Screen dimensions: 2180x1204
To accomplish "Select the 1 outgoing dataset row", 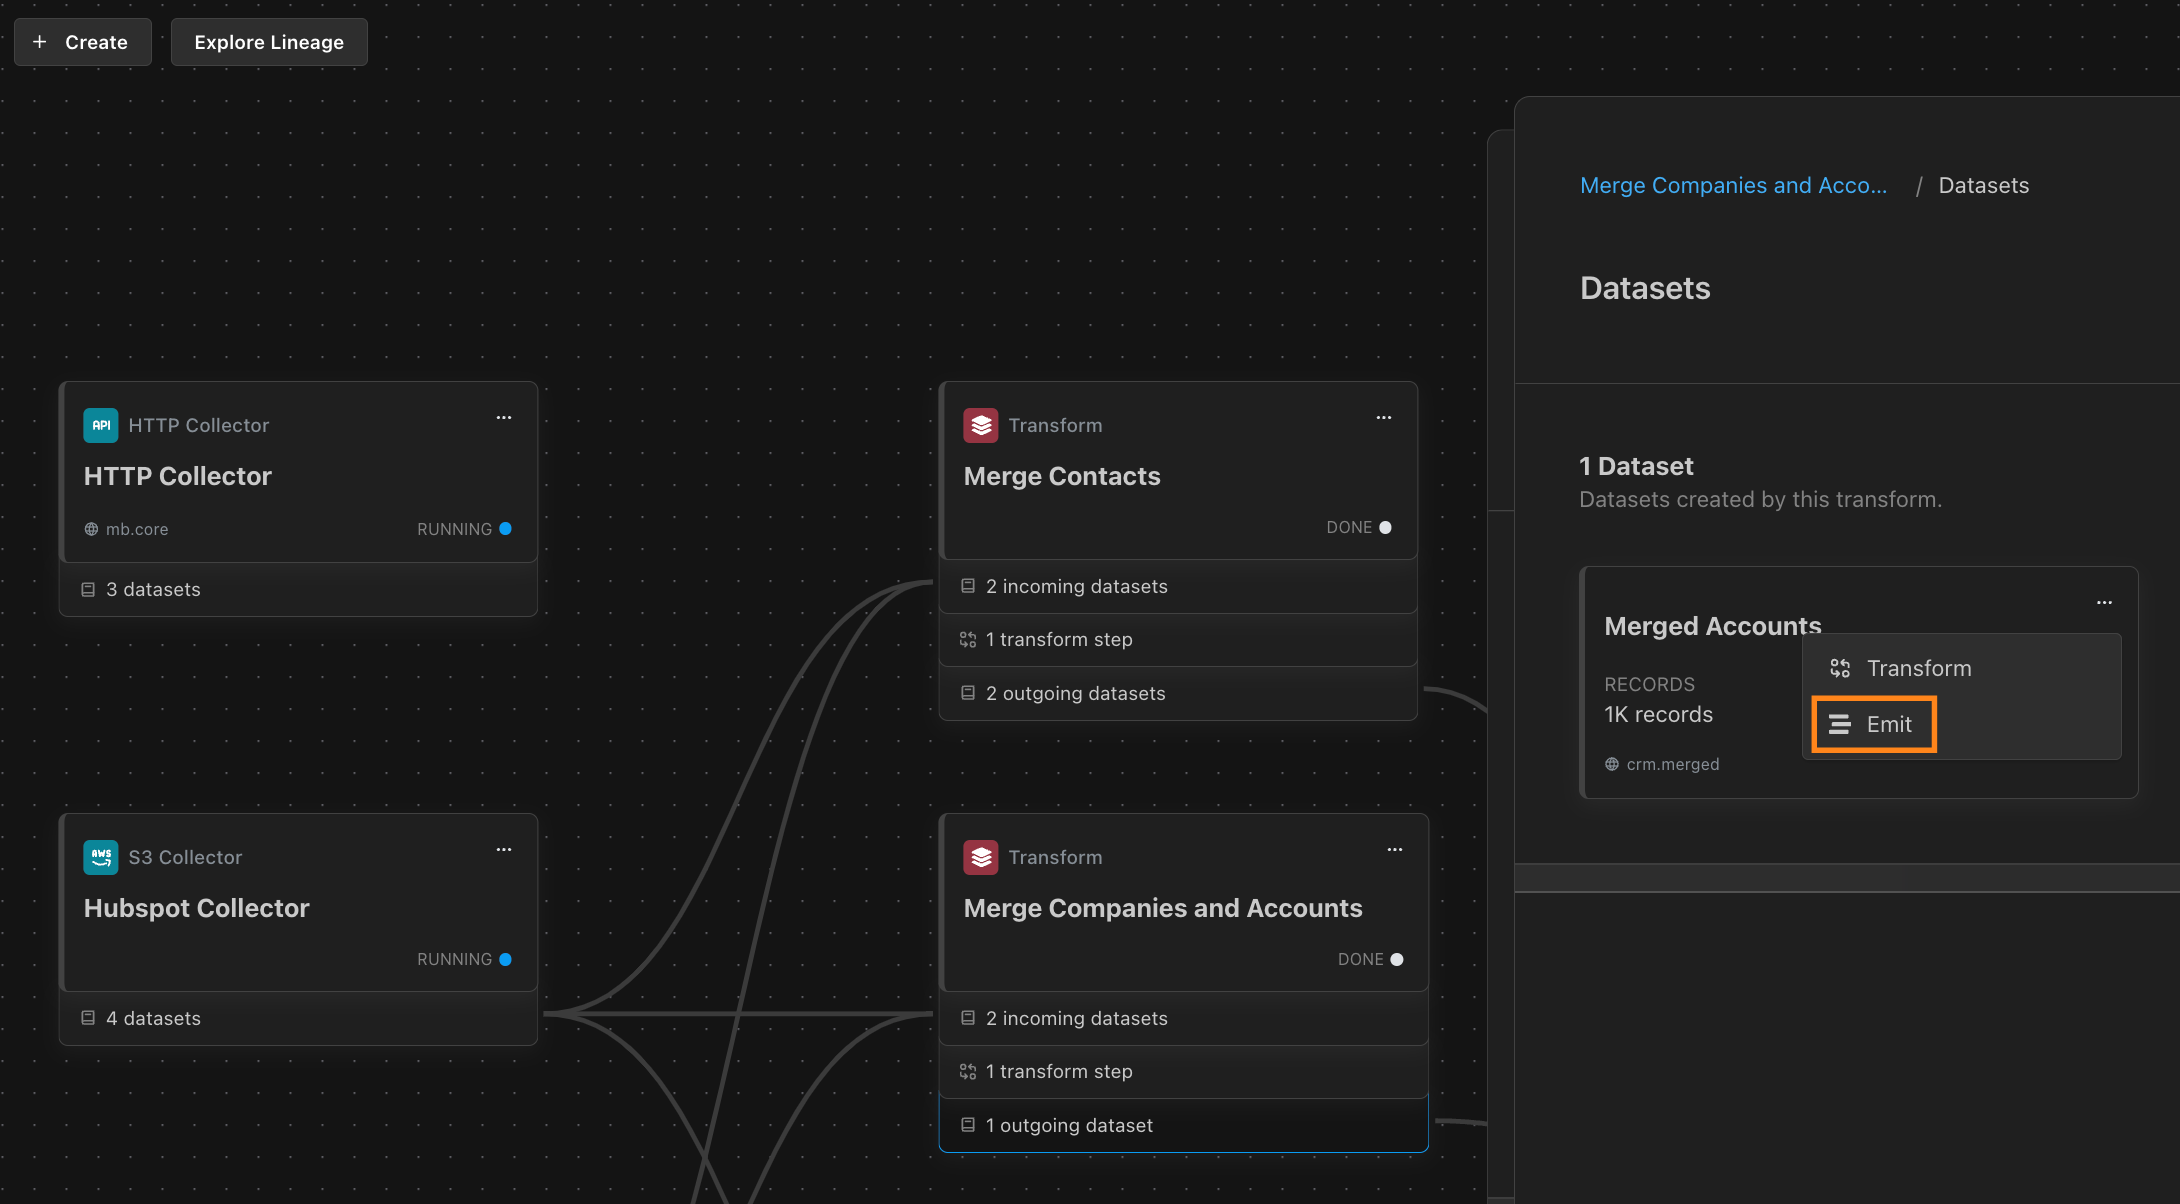I will point(1183,1125).
